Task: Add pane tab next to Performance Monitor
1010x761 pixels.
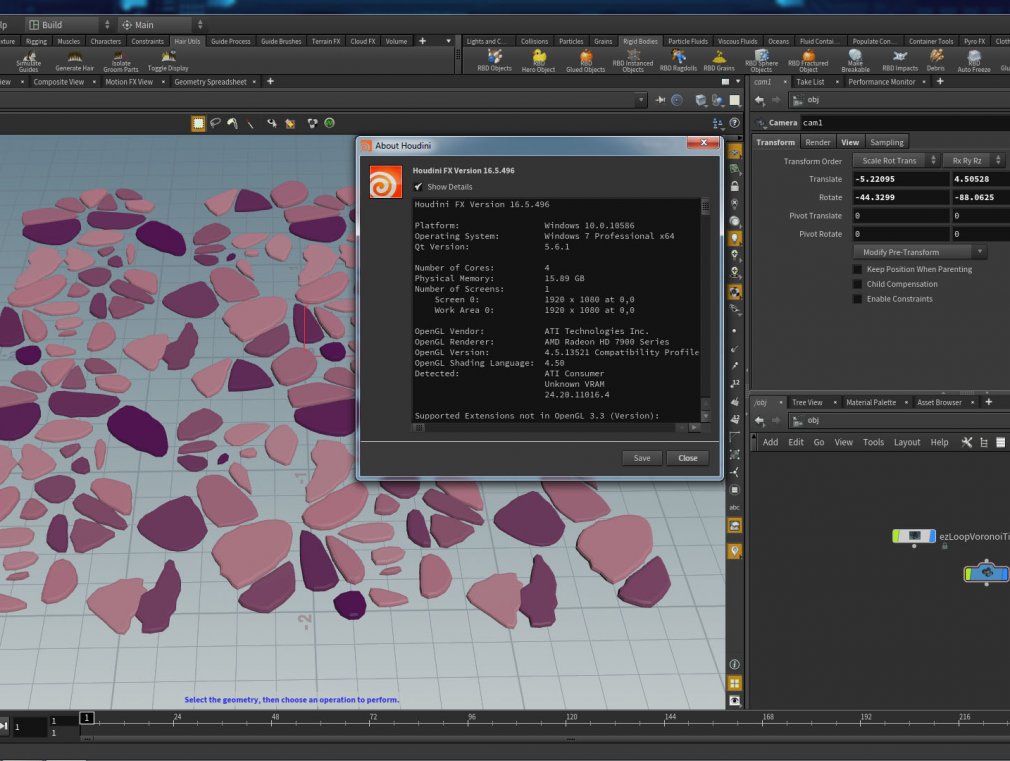Action: [x=940, y=82]
